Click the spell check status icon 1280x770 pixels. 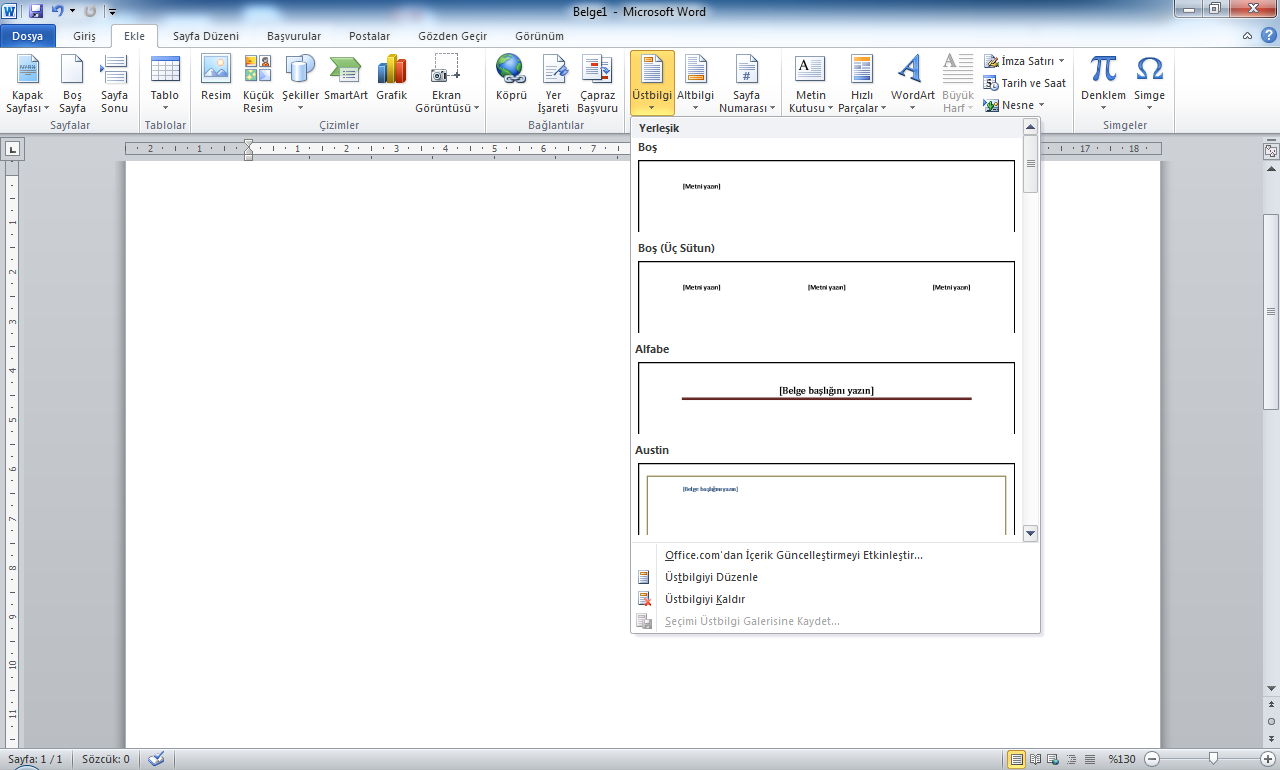[x=155, y=759]
